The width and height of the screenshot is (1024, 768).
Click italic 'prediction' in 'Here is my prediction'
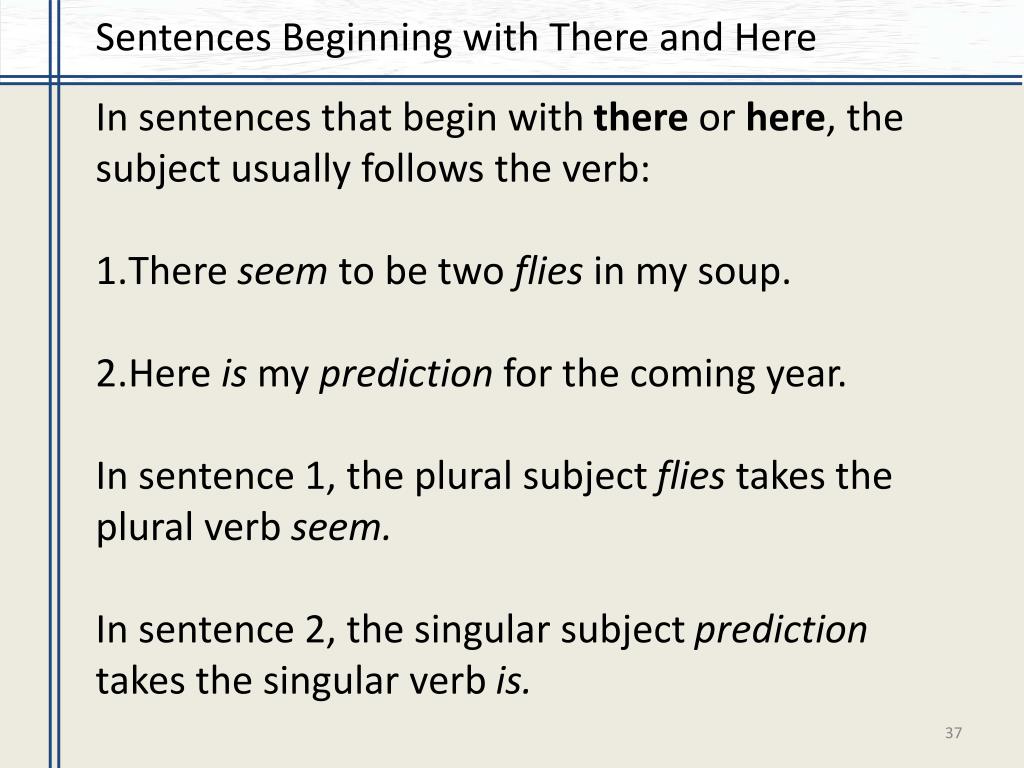click(406, 376)
